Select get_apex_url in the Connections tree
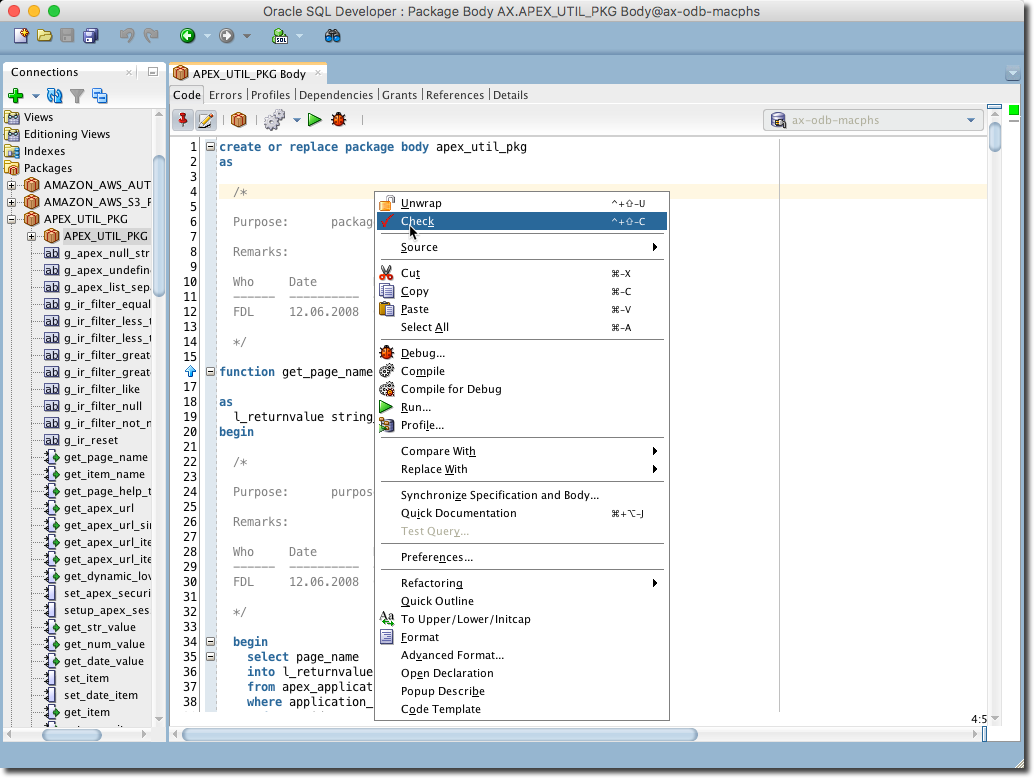This screenshot has width=1034, height=778. click(98, 508)
